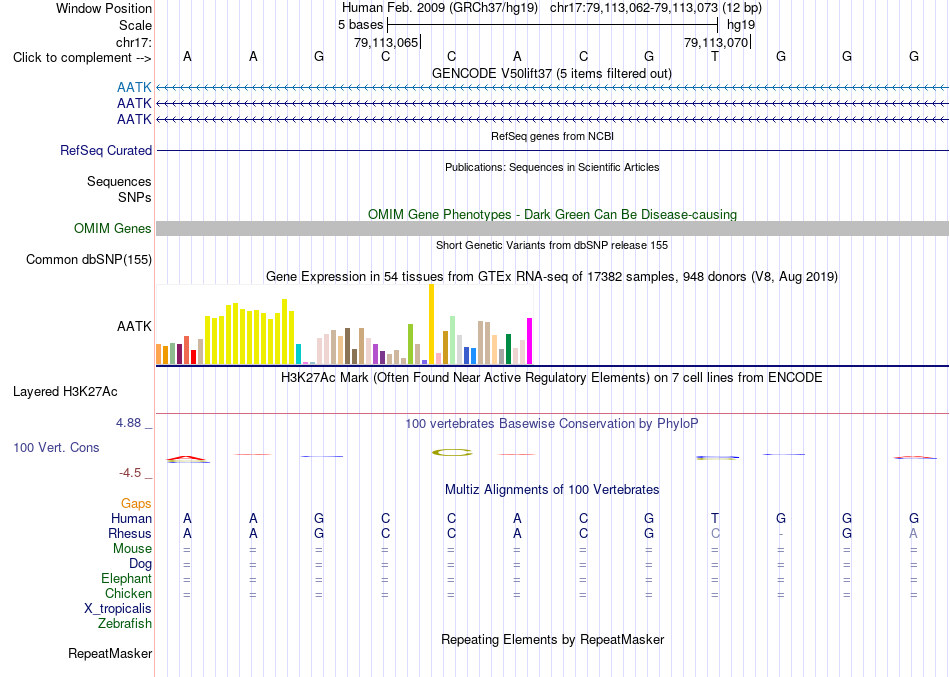
Task: Click the magenta bar in GTEx chart
Action: tap(530, 341)
